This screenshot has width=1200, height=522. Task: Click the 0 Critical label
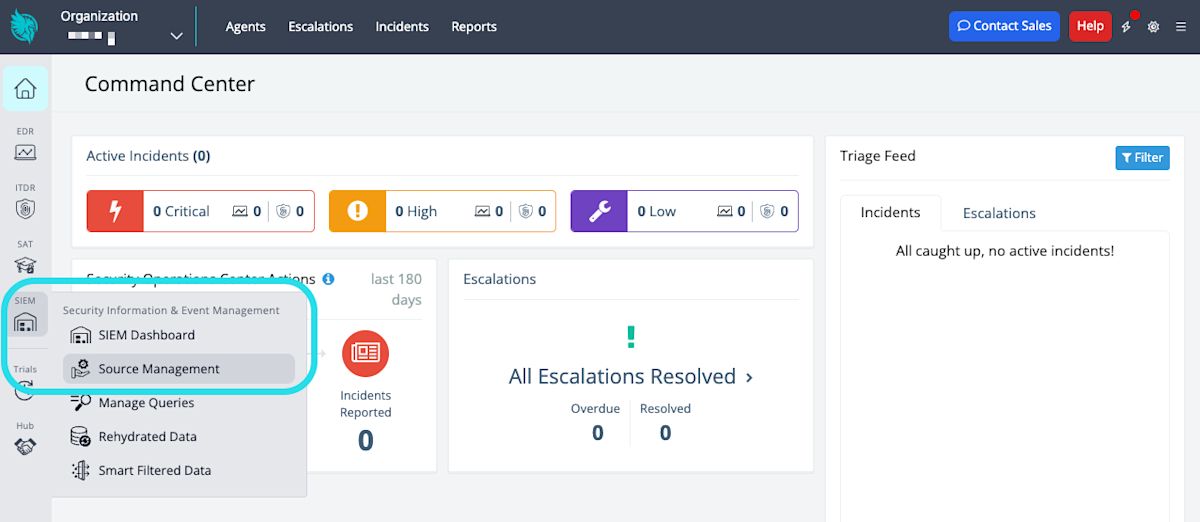(181, 211)
